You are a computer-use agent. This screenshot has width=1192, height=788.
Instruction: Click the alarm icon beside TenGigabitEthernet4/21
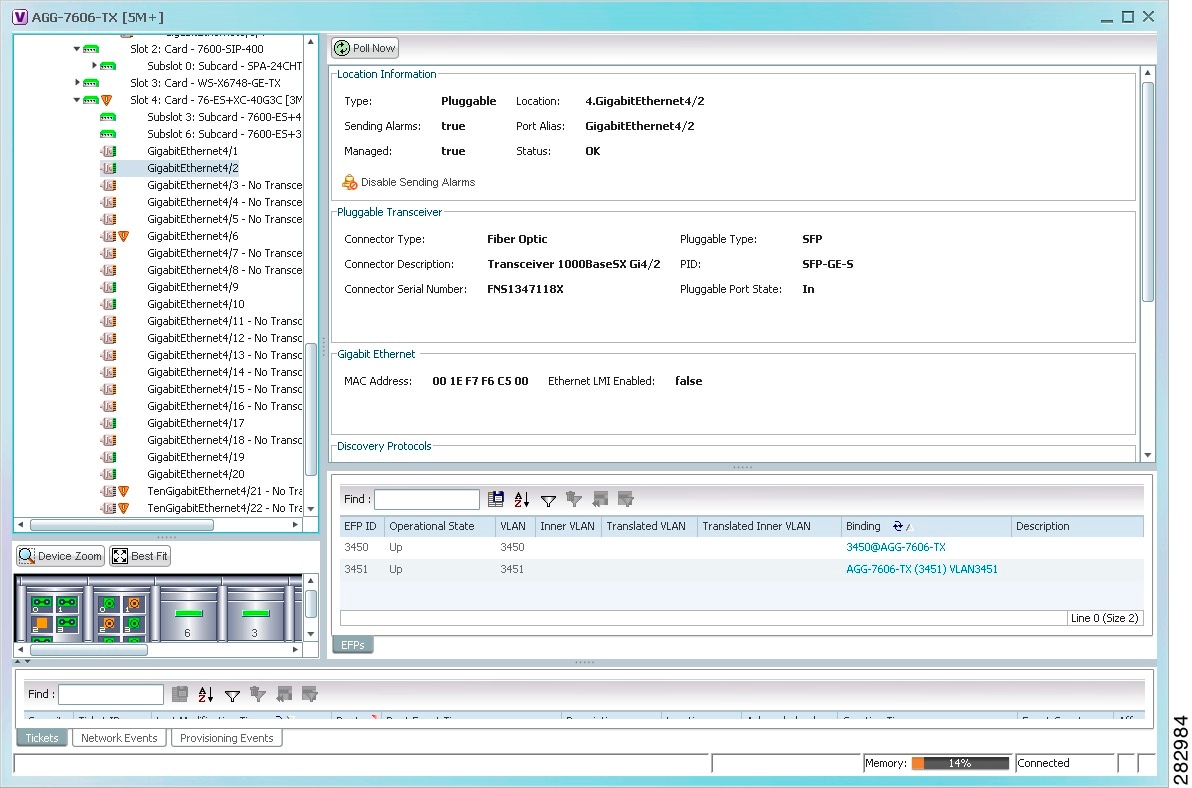click(124, 492)
